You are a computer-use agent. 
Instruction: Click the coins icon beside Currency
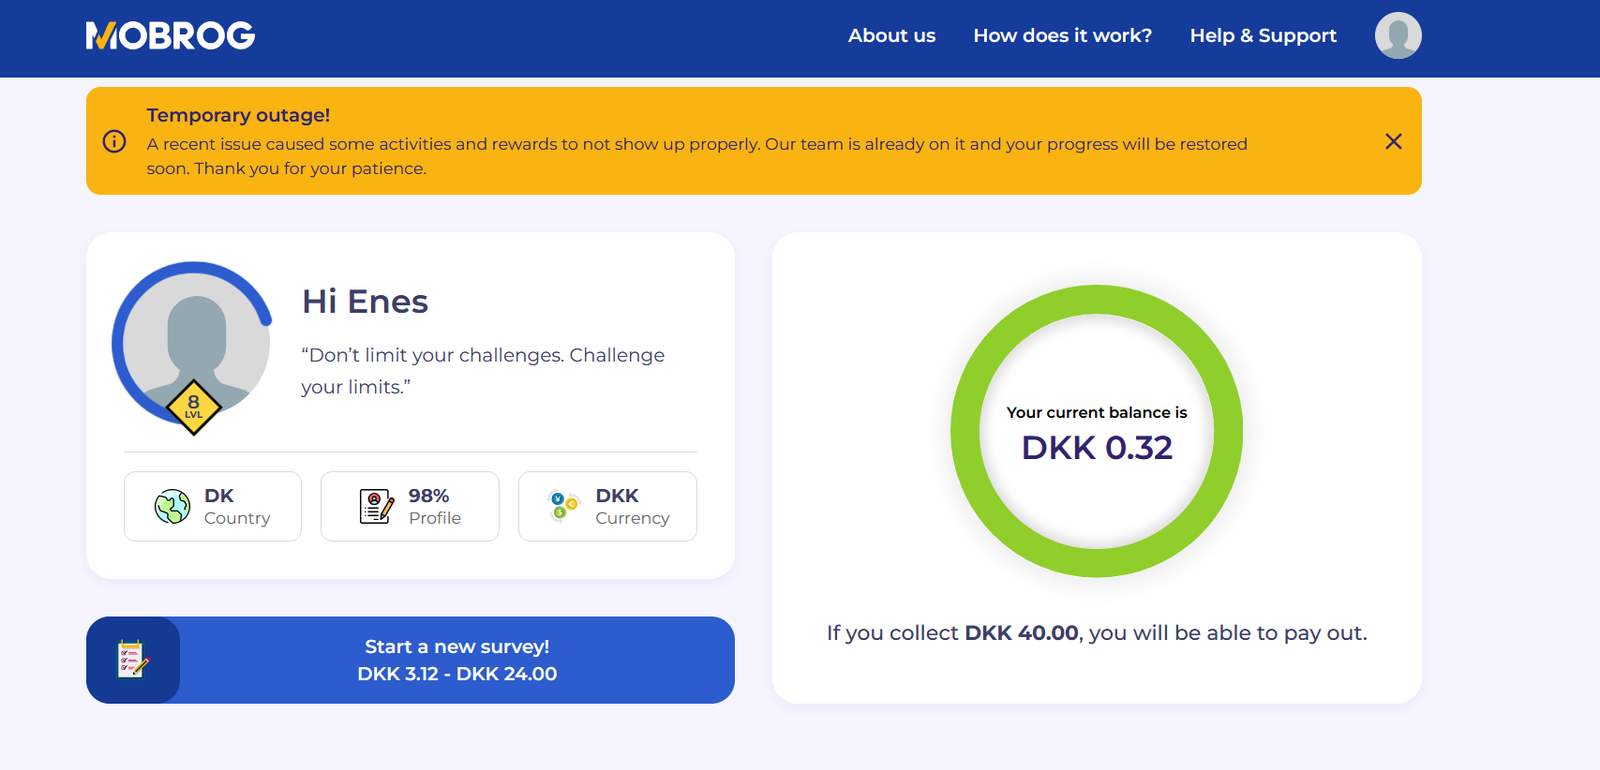coord(563,505)
